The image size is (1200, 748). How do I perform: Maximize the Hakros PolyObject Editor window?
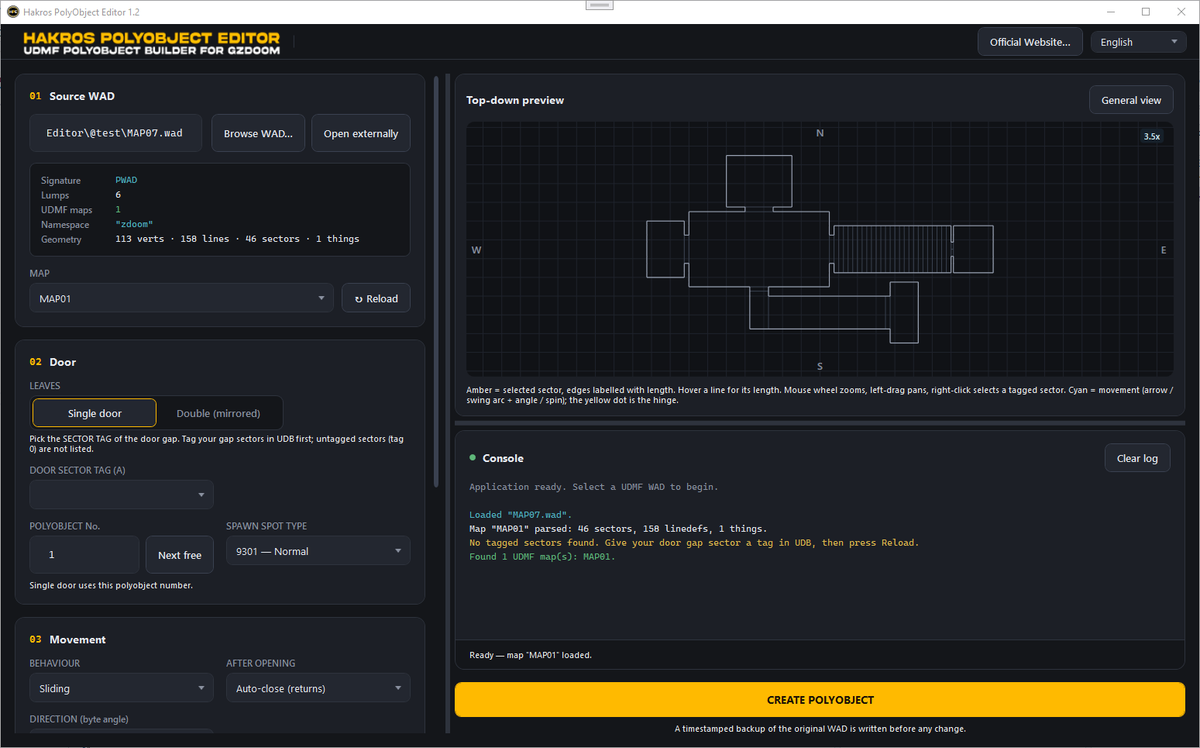(x=1145, y=12)
